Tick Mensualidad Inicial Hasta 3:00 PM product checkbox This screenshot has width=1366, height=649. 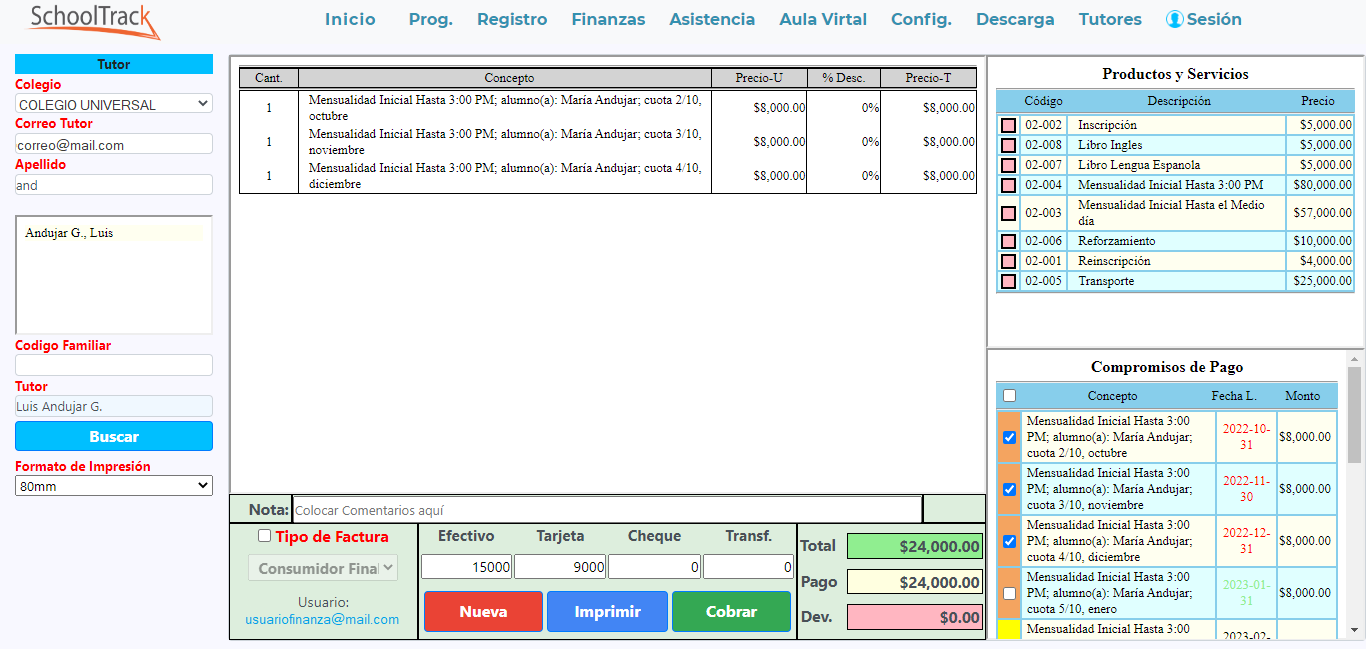(x=1008, y=185)
